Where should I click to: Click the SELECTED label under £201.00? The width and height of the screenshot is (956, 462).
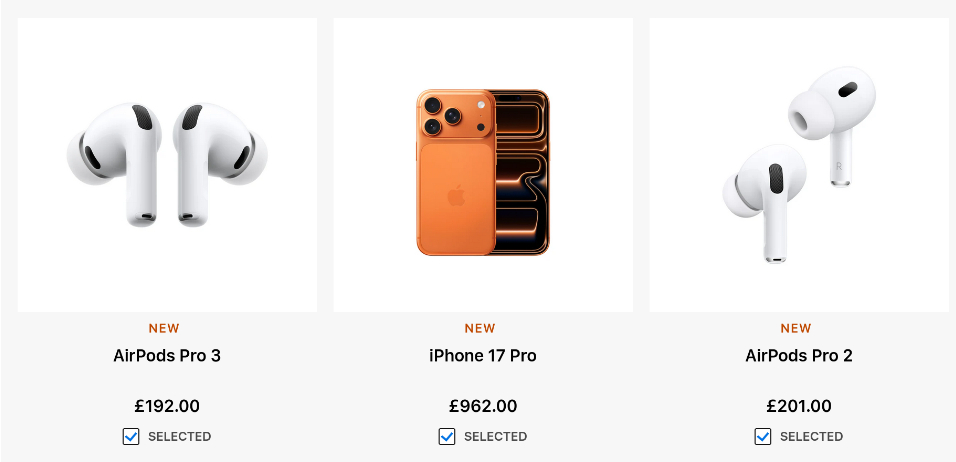tap(811, 437)
